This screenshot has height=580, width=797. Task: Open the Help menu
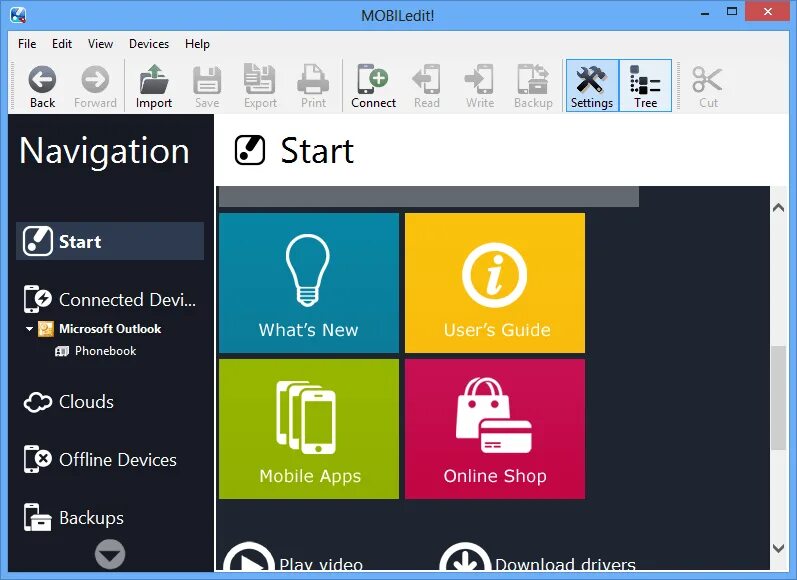point(197,44)
